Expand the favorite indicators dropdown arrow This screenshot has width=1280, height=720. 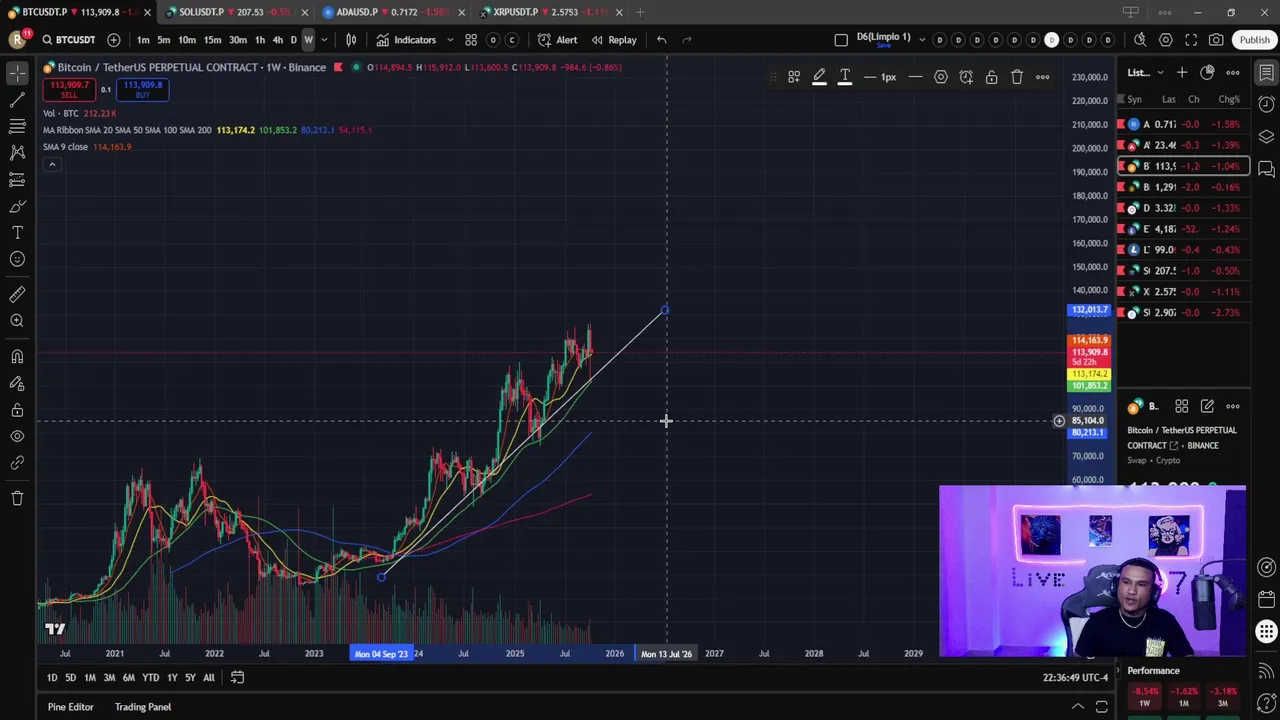pos(450,40)
